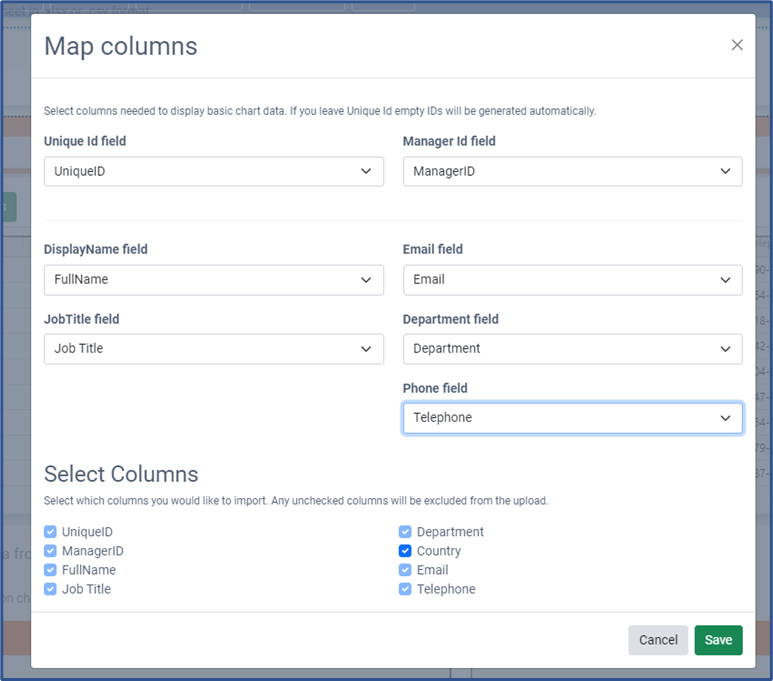Open the DisplayName field dropdown
The image size is (773, 681).
(x=213, y=280)
